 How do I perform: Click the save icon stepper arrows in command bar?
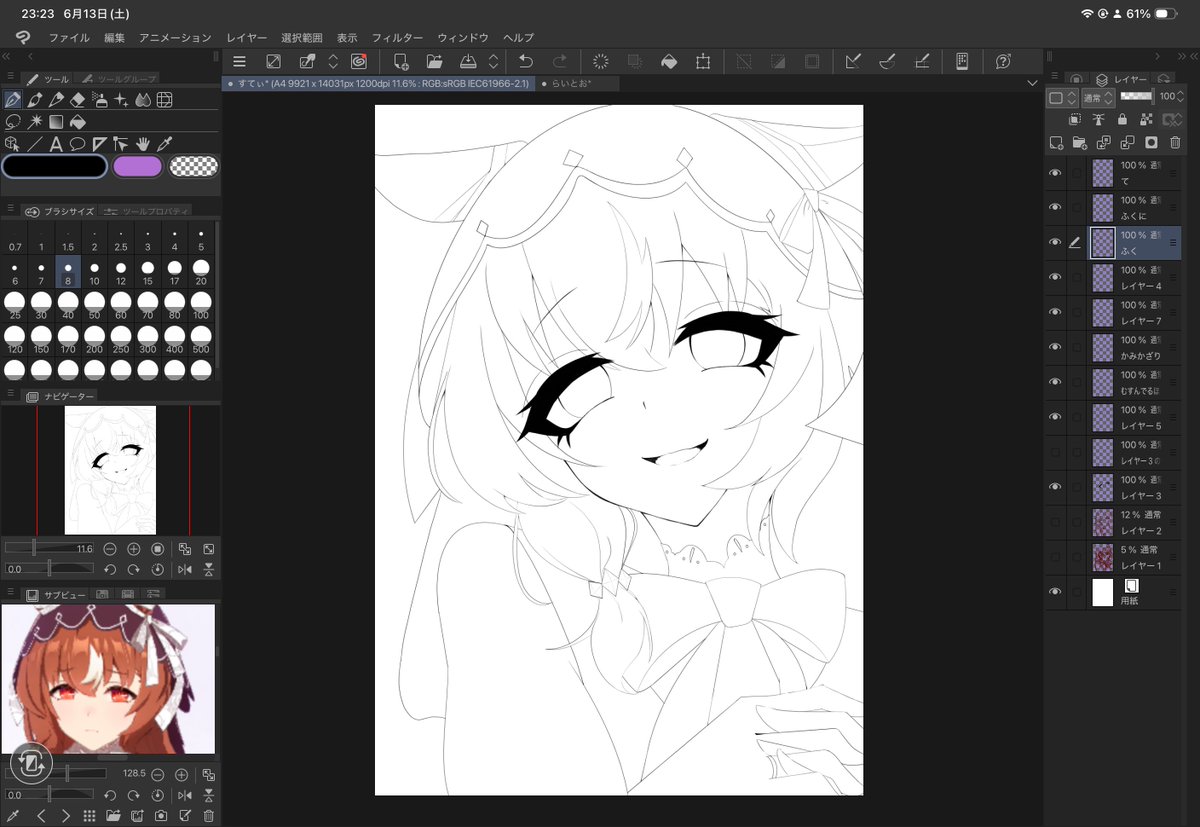point(493,61)
